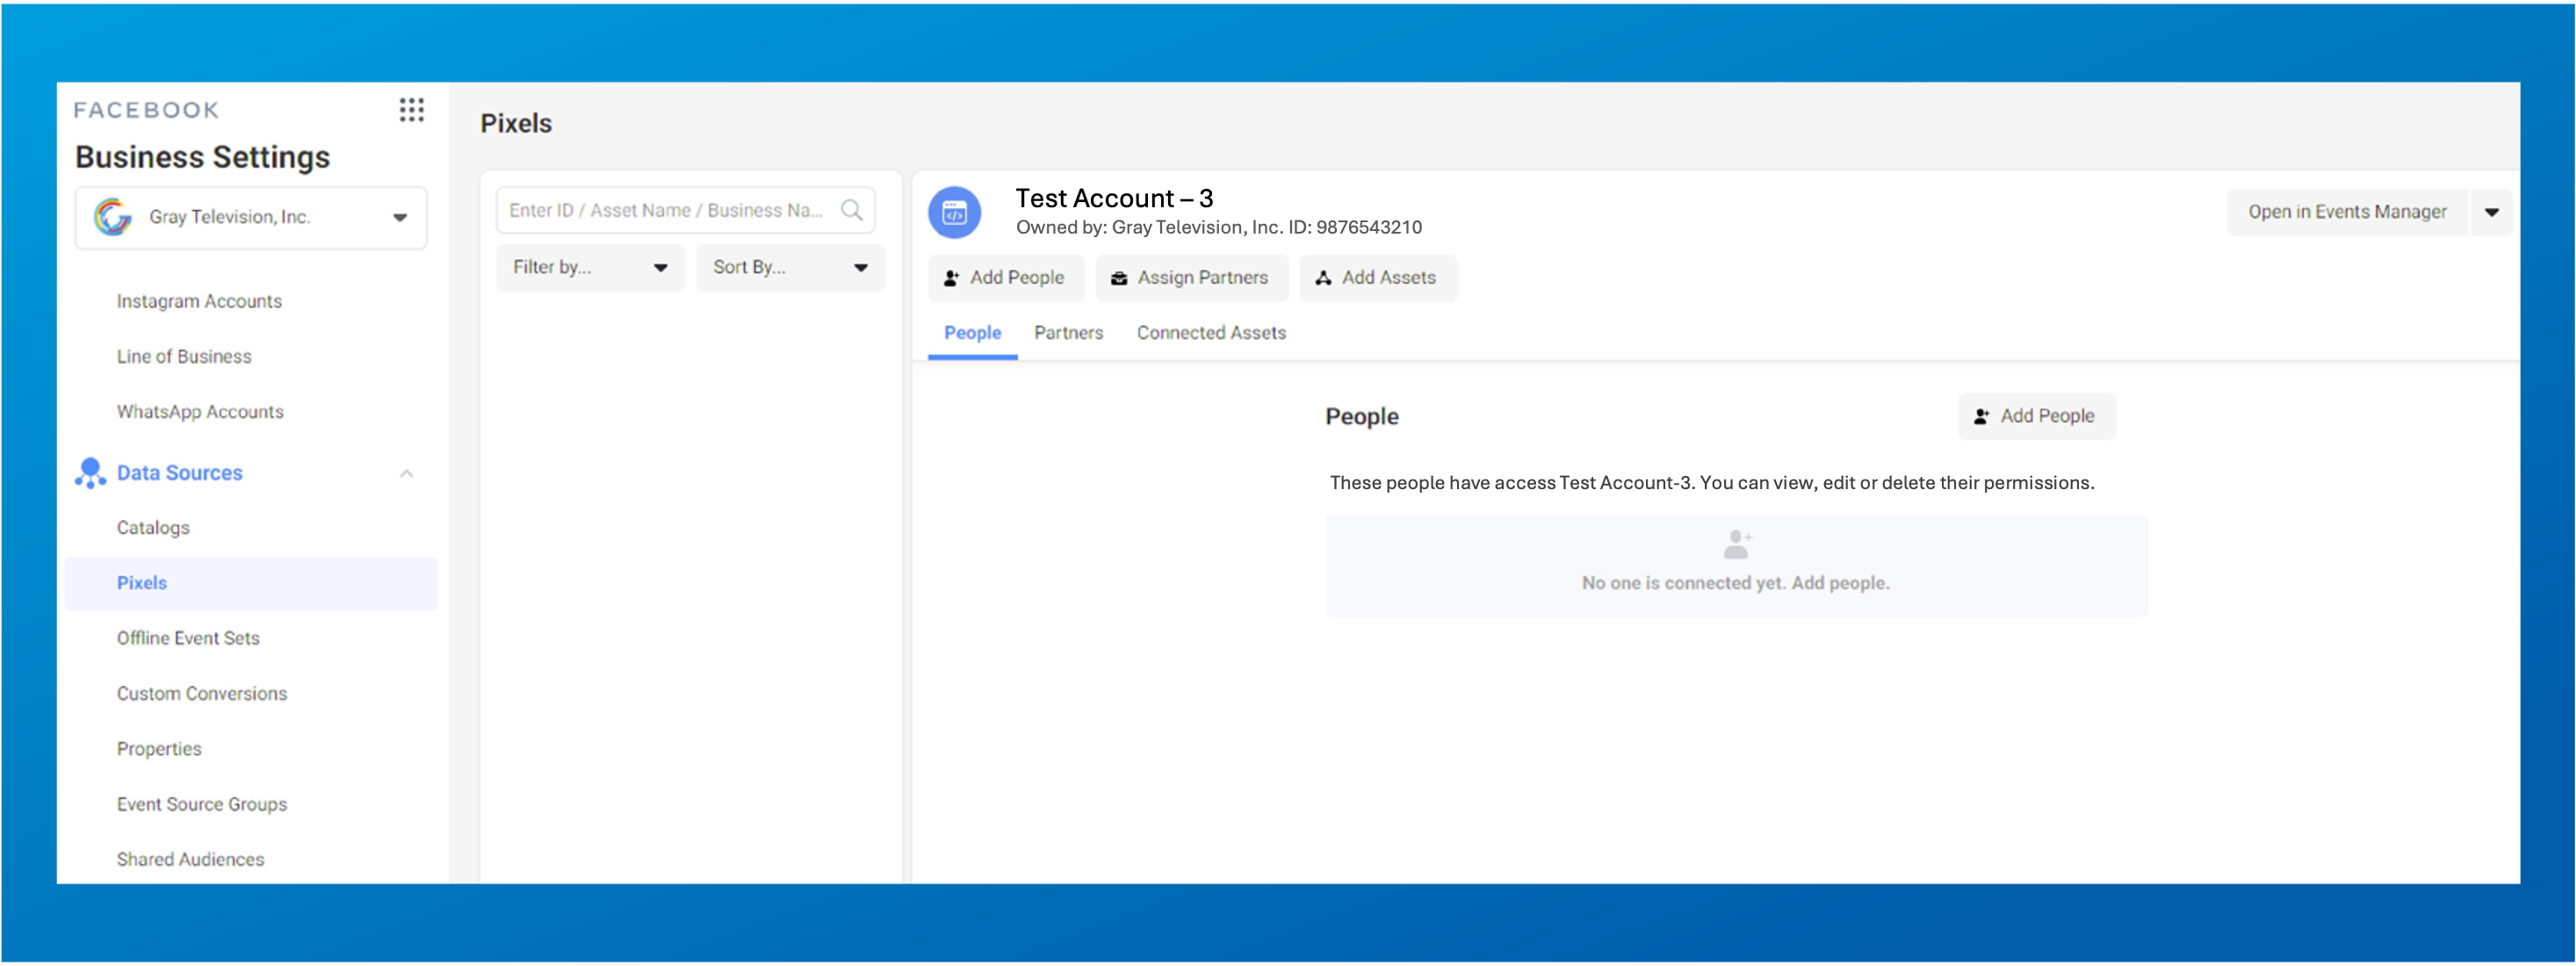Click the Test Account – 3 title

1114,198
